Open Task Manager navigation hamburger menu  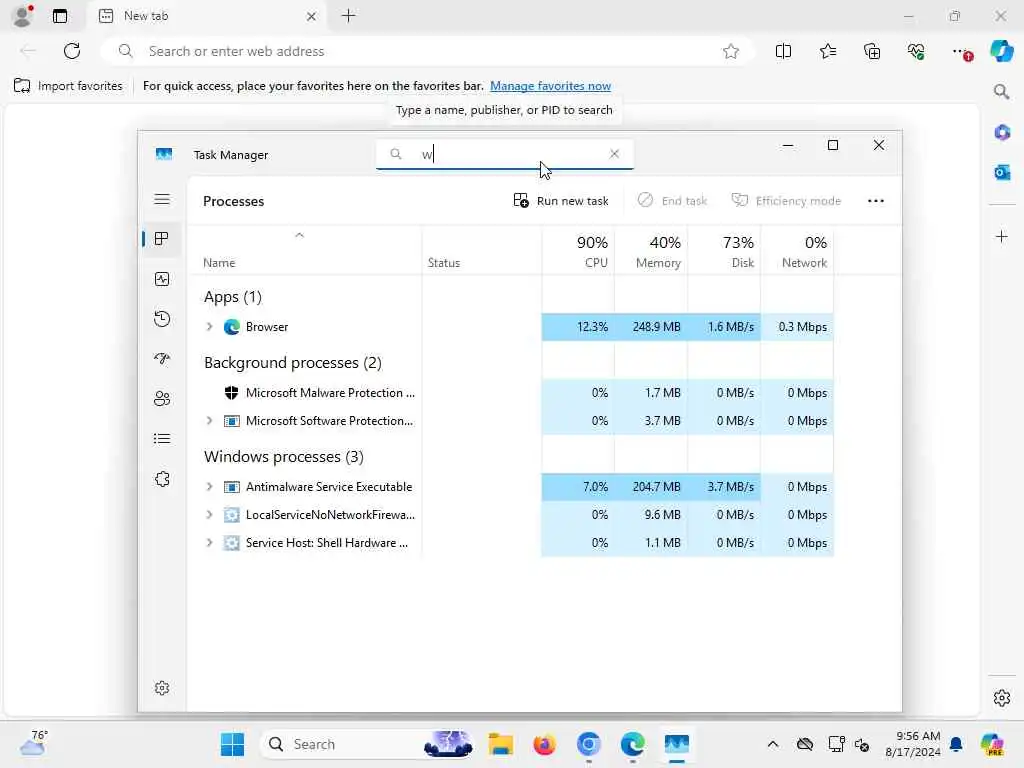(162, 199)
